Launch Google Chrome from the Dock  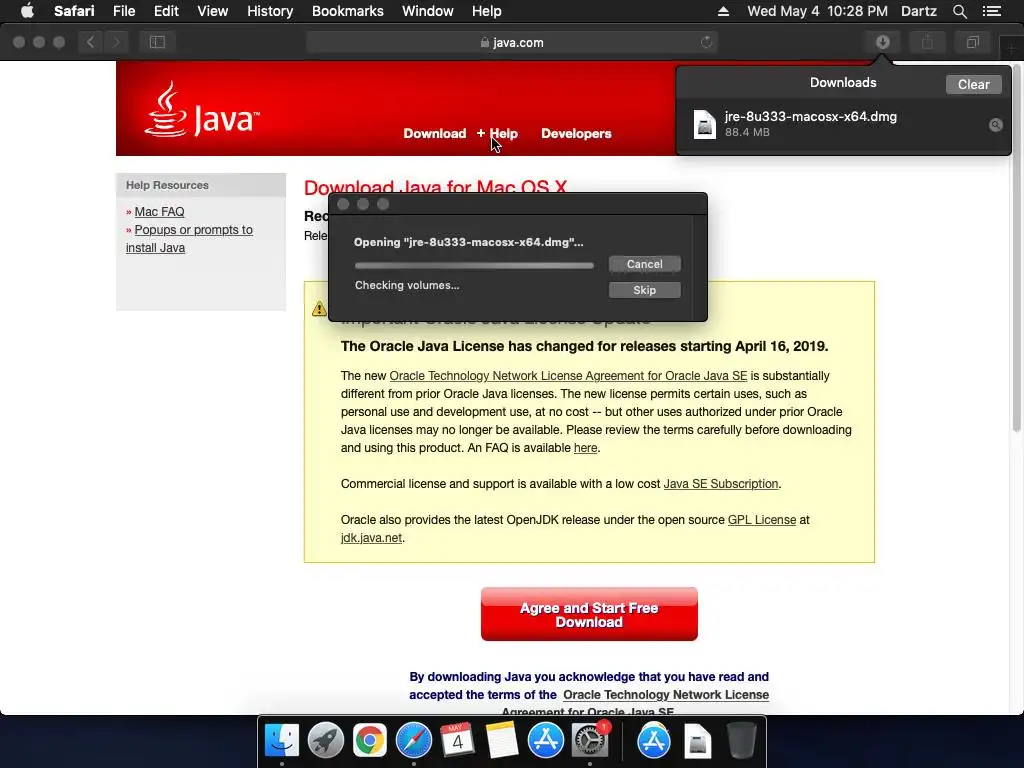click(370, 740)
